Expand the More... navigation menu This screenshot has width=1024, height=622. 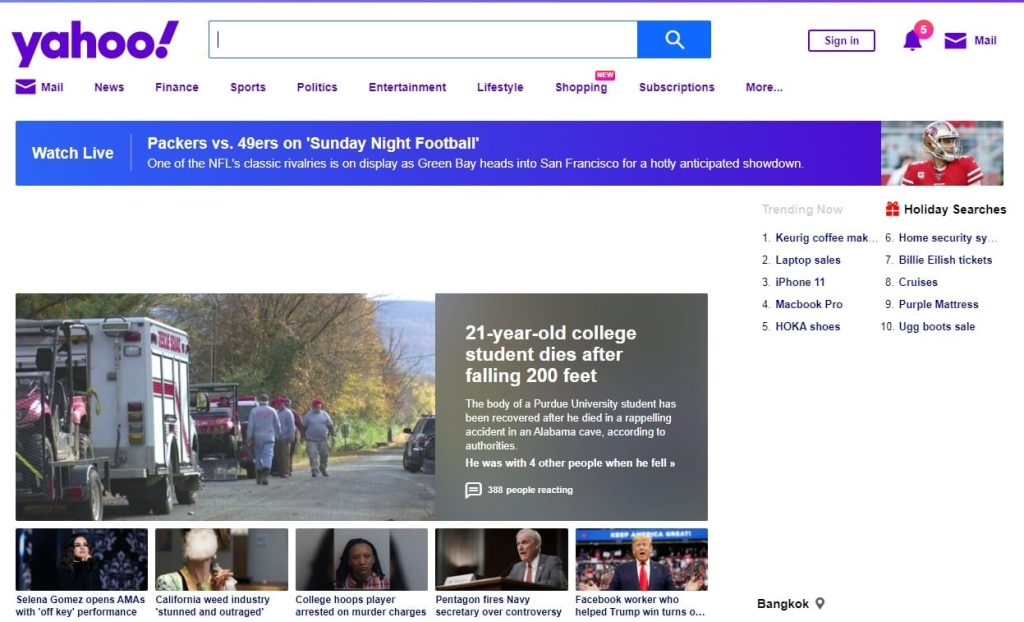click(x=764, y=87)
